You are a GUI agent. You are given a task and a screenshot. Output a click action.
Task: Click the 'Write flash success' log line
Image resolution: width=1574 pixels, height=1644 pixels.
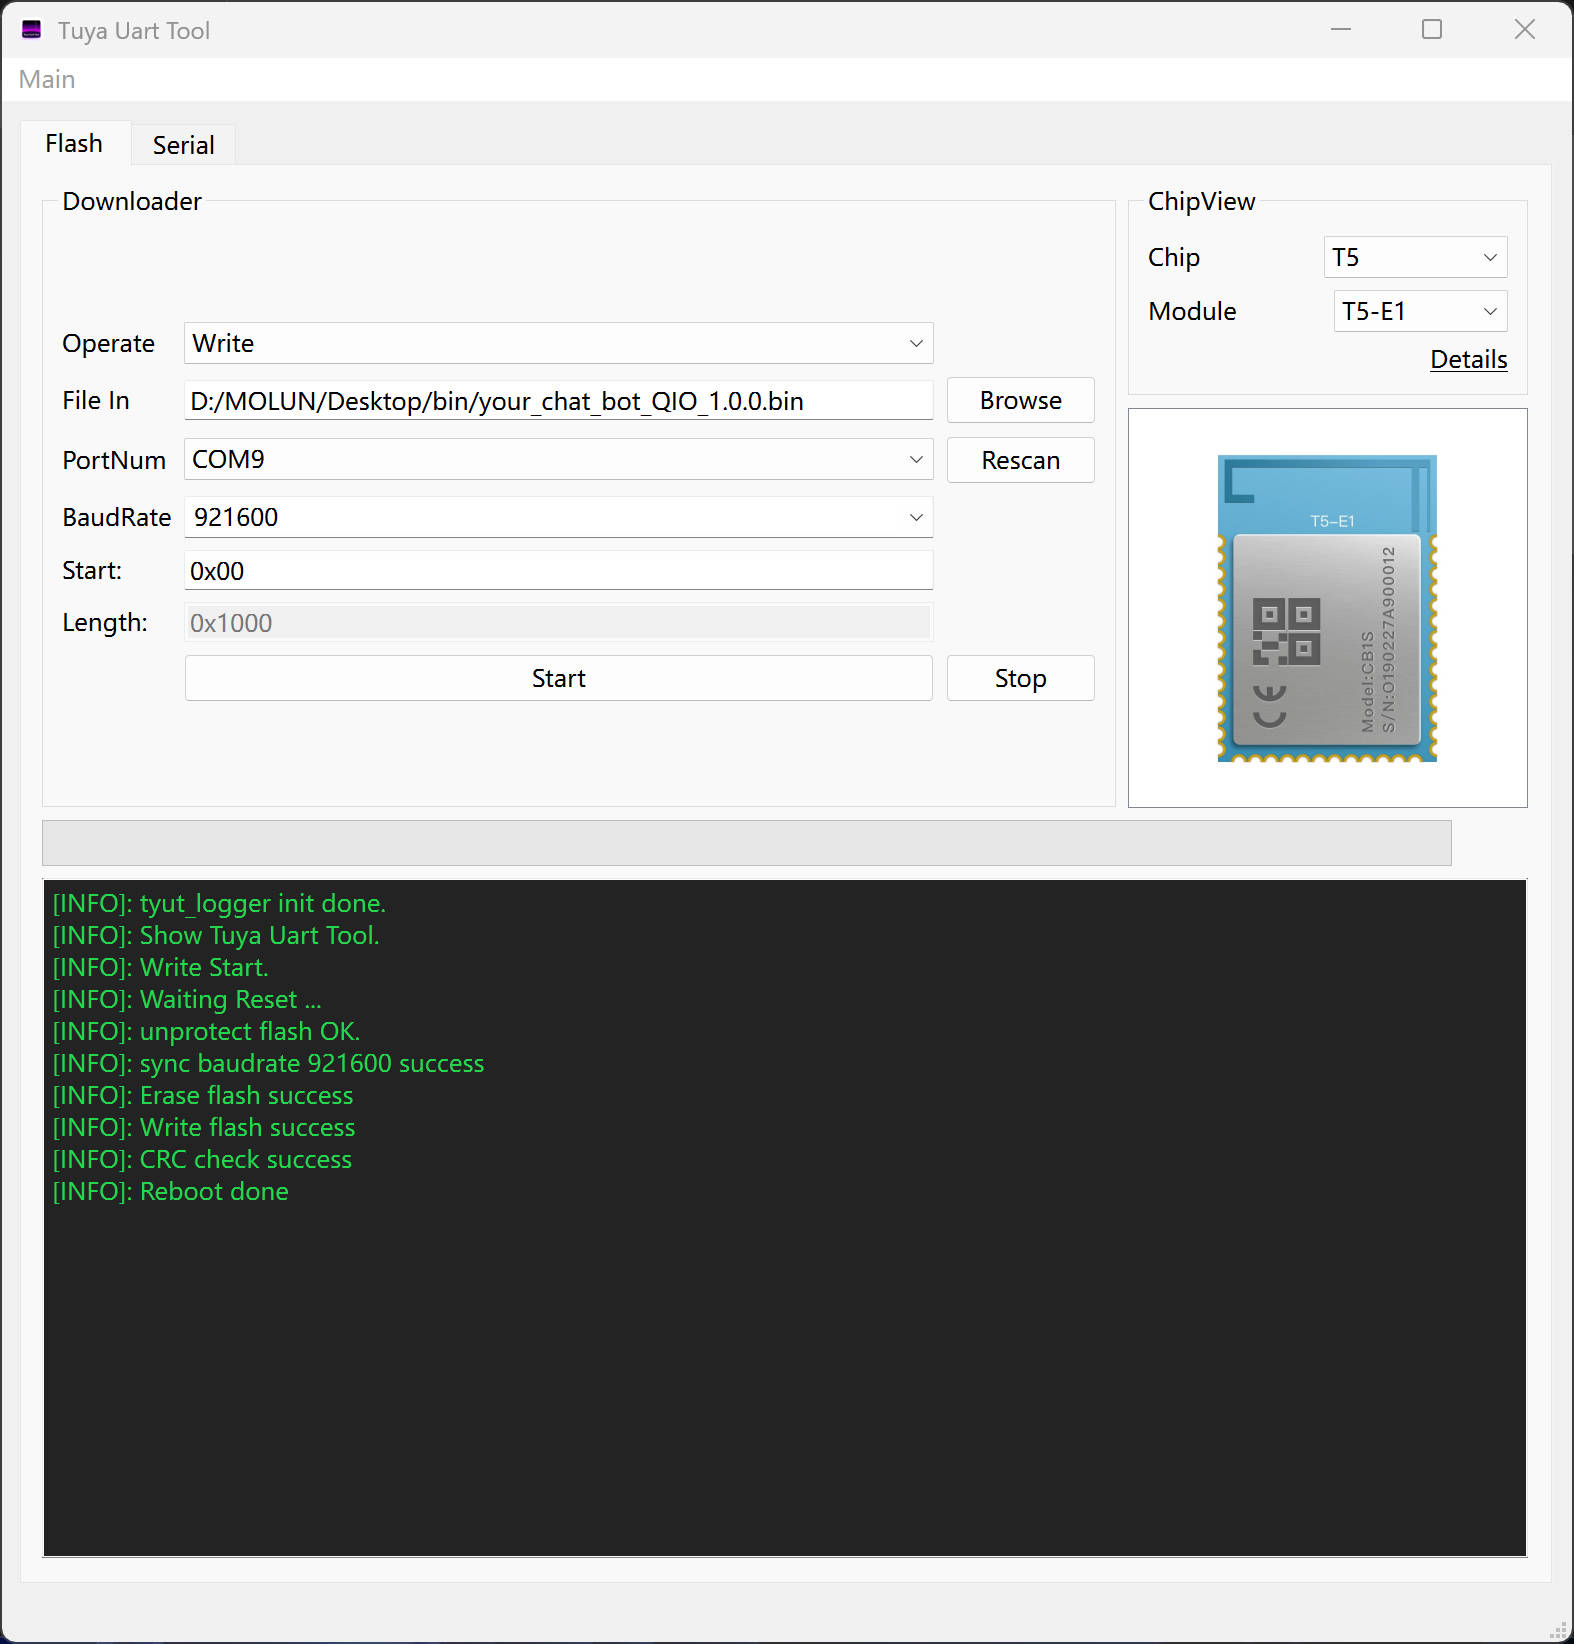[x=204, y=1127]
